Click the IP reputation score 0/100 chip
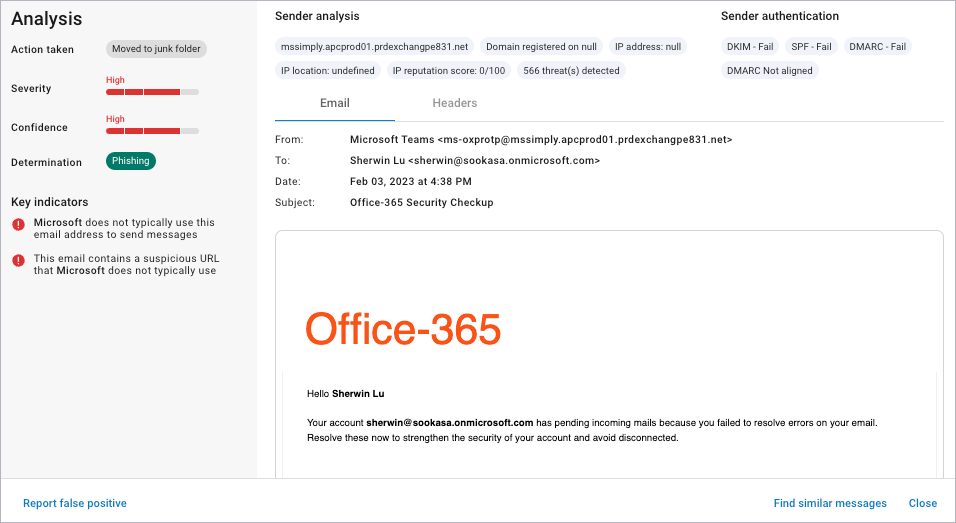Viewport: 956px width, 523px height. pyautogui.click(x=449, y=71)
